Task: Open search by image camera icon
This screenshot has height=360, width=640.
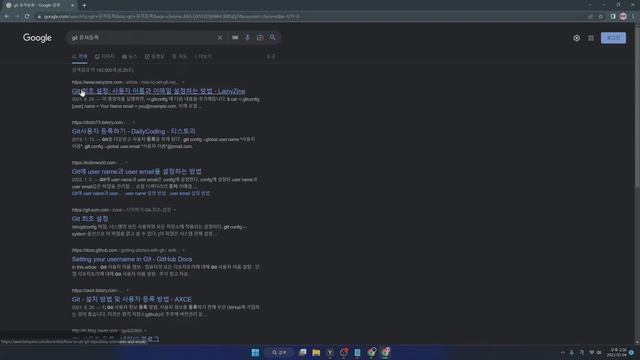Action: 260,38
